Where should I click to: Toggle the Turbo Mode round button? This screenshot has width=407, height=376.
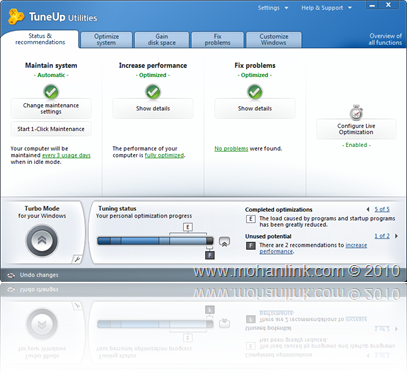click(x=42, y=240)
